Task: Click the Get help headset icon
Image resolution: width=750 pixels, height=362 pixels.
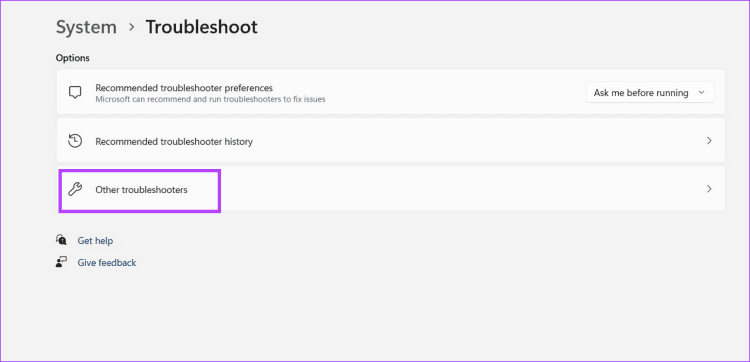Action: tap(61, 240)
